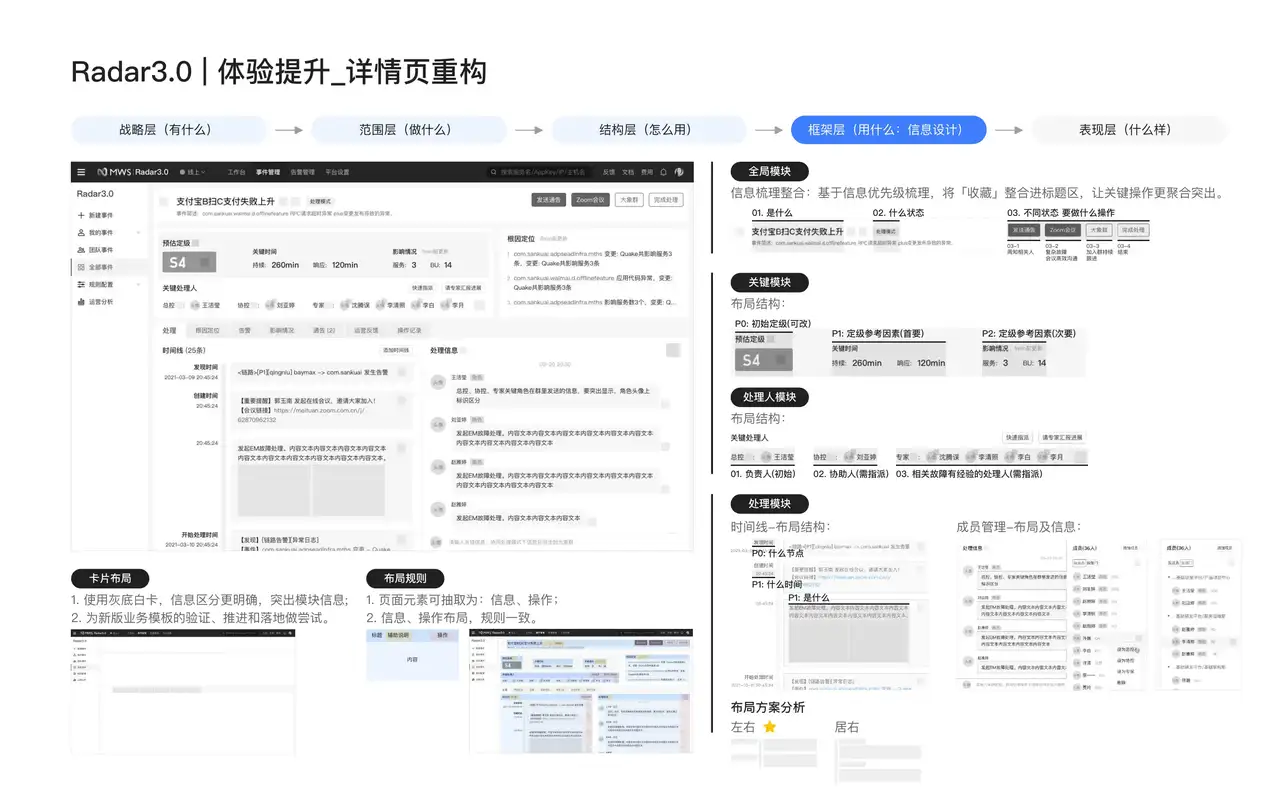Click the 完成处理 button in the mockup
1280x800 pixels.
(666, 200)
